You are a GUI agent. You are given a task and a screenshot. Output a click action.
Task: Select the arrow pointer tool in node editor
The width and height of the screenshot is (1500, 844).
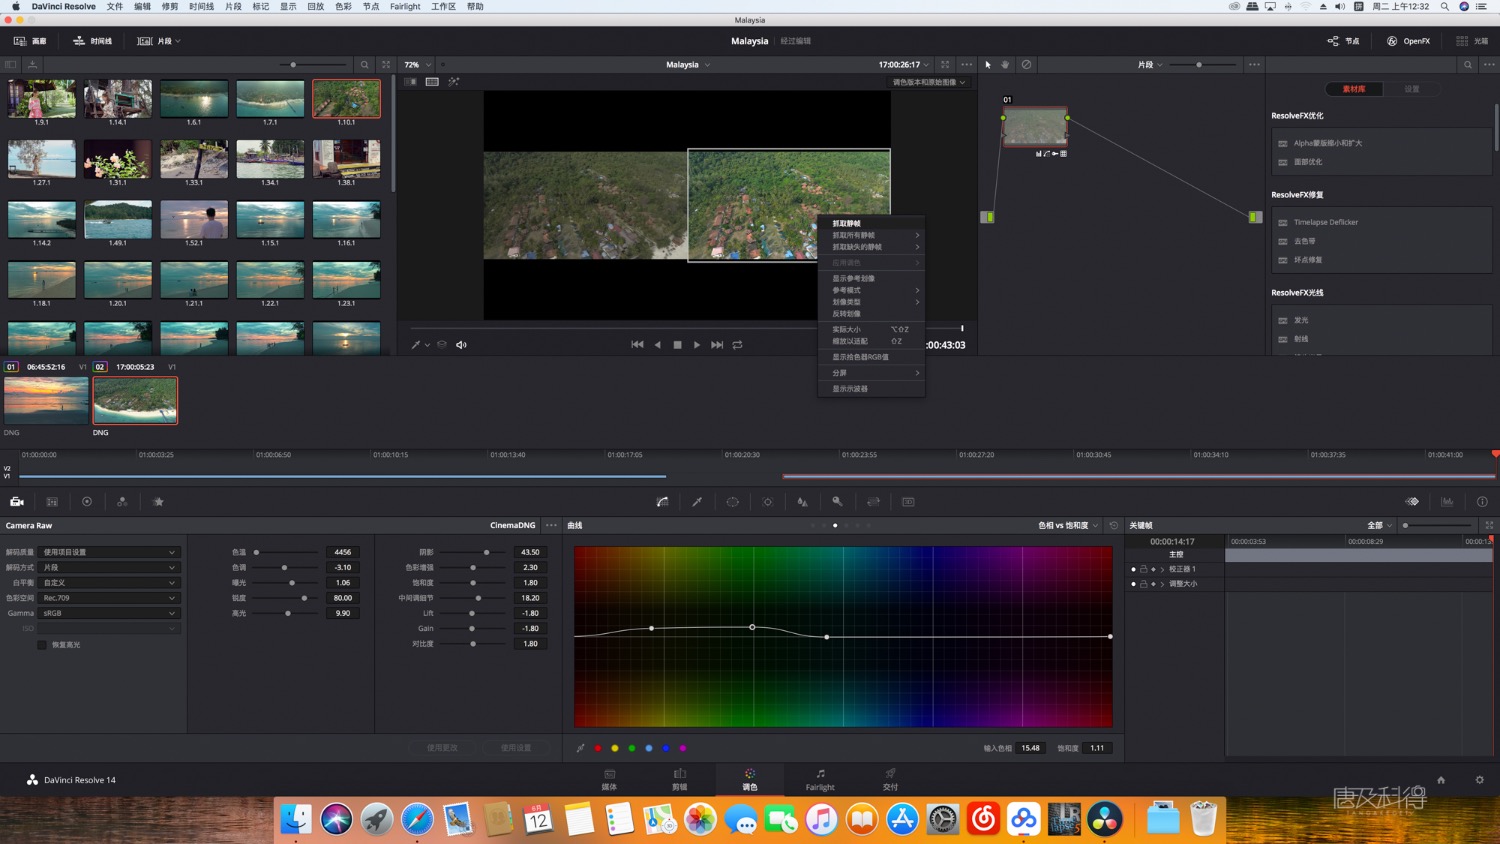pos(988,65)
